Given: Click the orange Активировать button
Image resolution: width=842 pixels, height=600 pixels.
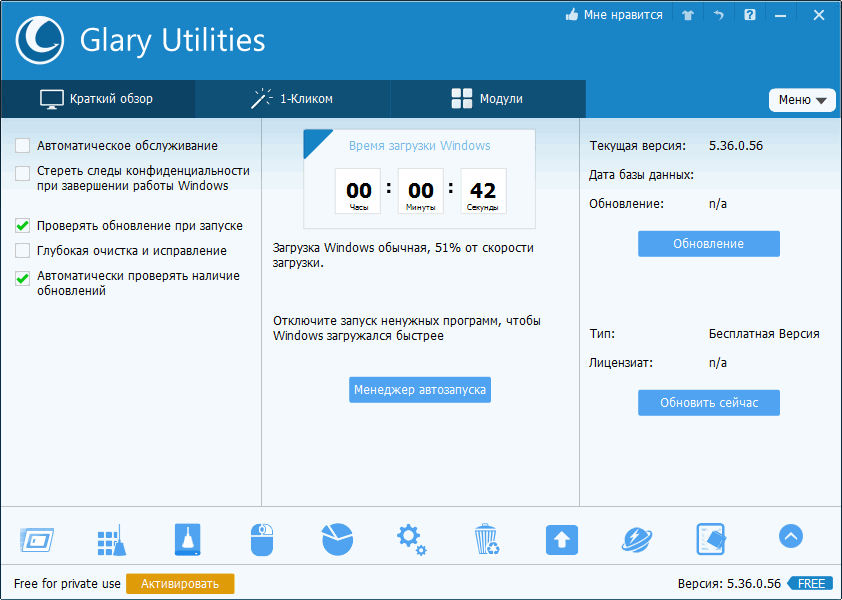Looking at the screenshot, I should coord(180,583).
